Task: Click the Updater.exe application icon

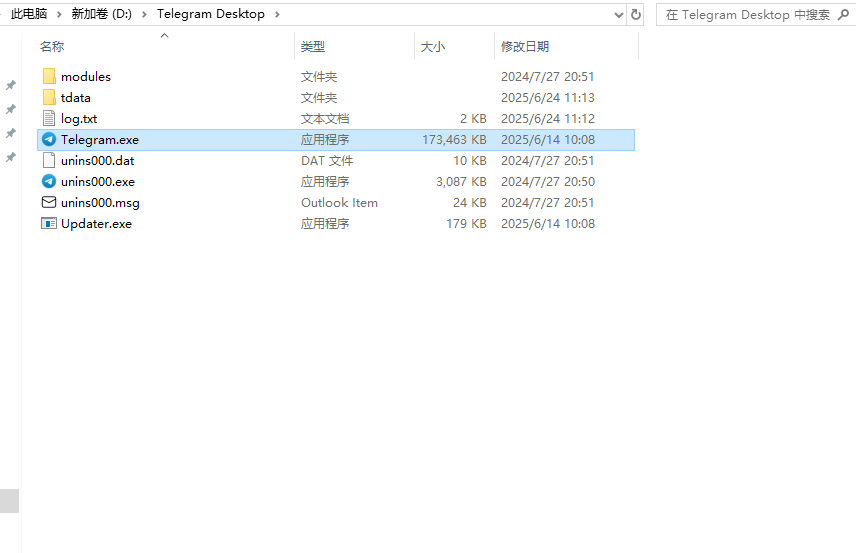Action: point(49,223)
